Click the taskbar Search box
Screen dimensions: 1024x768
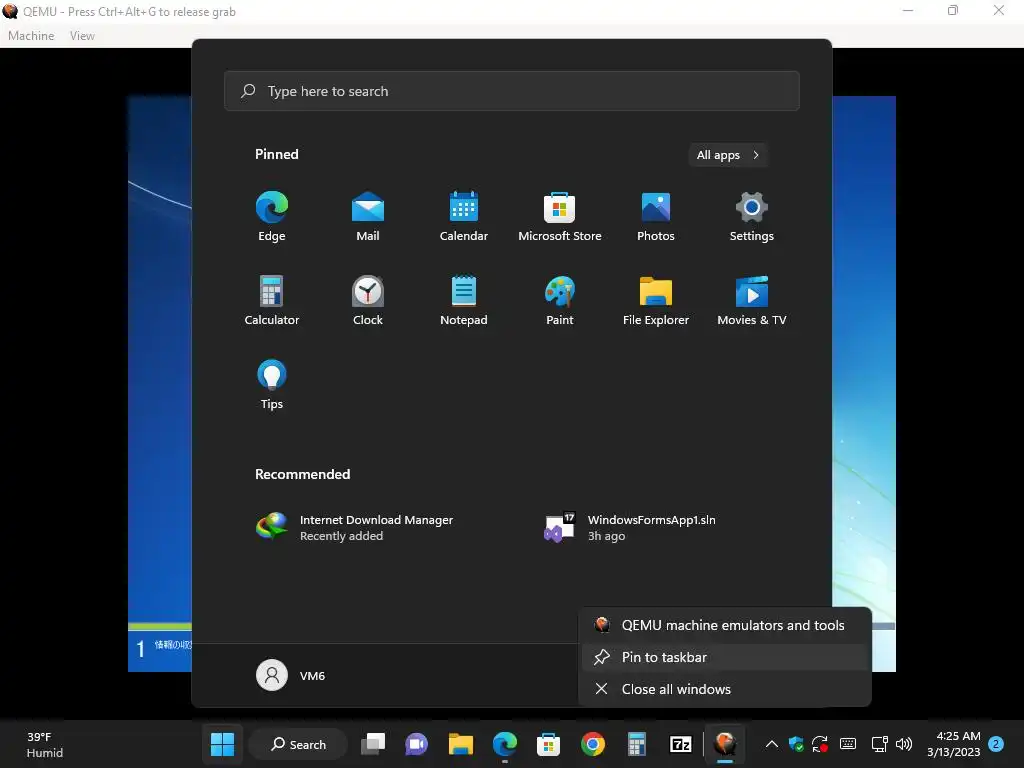(298, 744)
